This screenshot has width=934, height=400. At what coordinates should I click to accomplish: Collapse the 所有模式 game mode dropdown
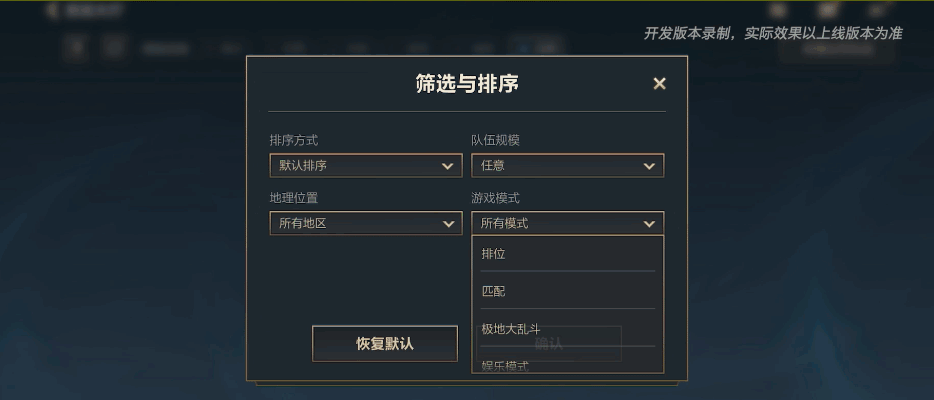tap(567, 224)
